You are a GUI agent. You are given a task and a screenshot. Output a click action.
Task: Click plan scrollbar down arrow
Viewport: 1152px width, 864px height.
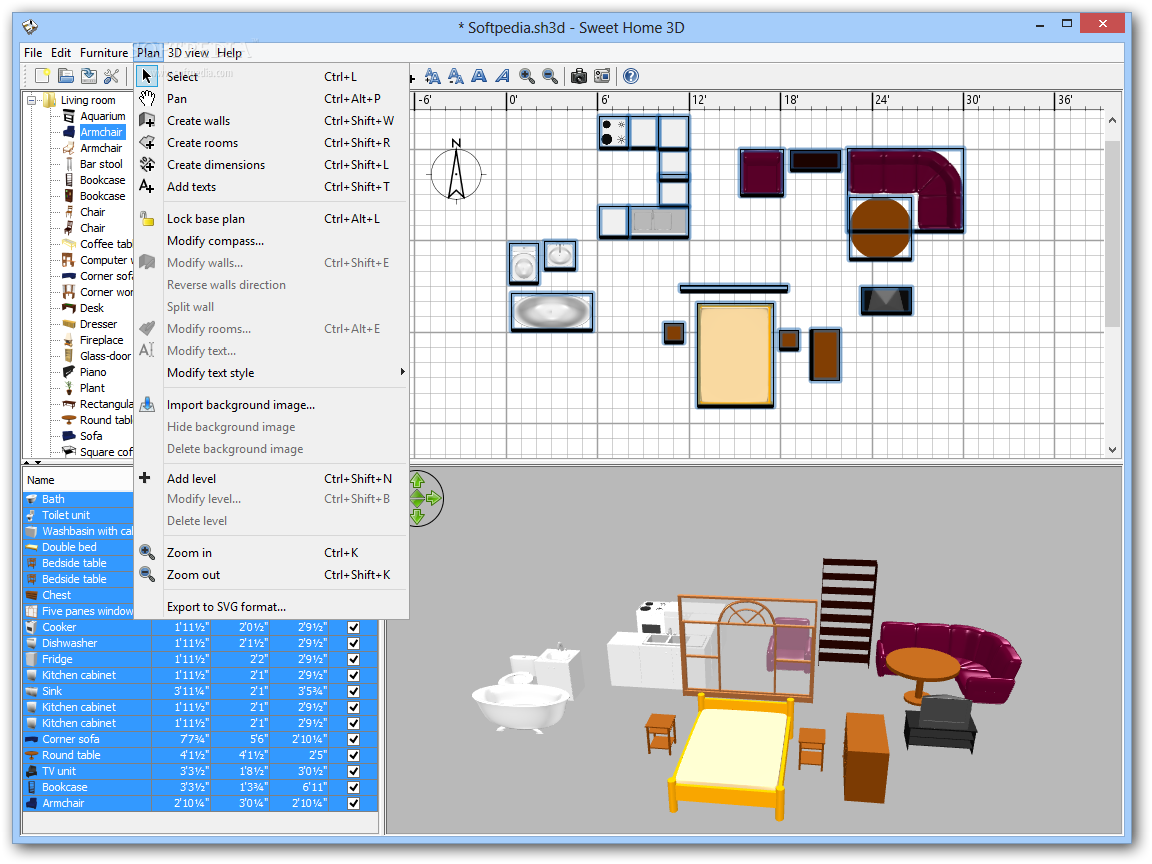coord(1112,450)
